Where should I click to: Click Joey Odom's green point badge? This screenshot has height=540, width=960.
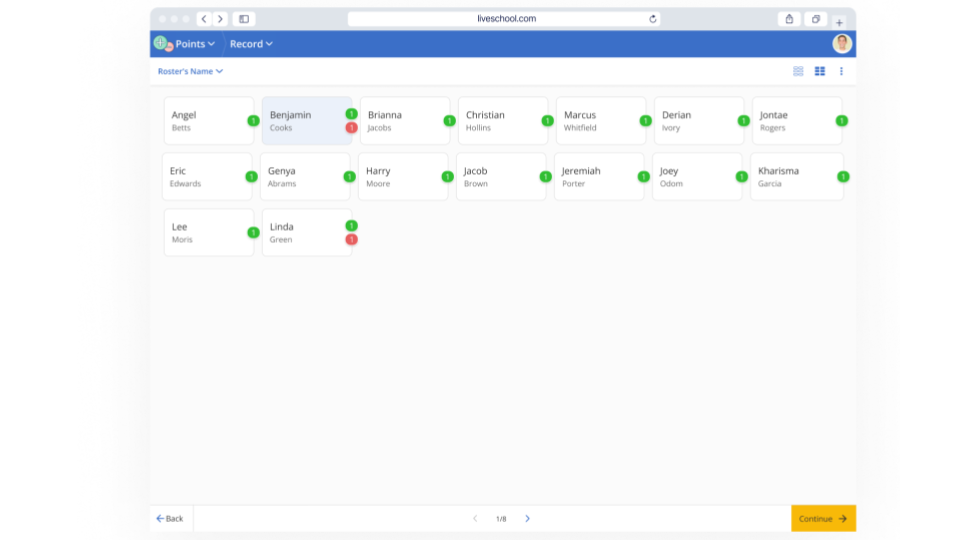741,176
